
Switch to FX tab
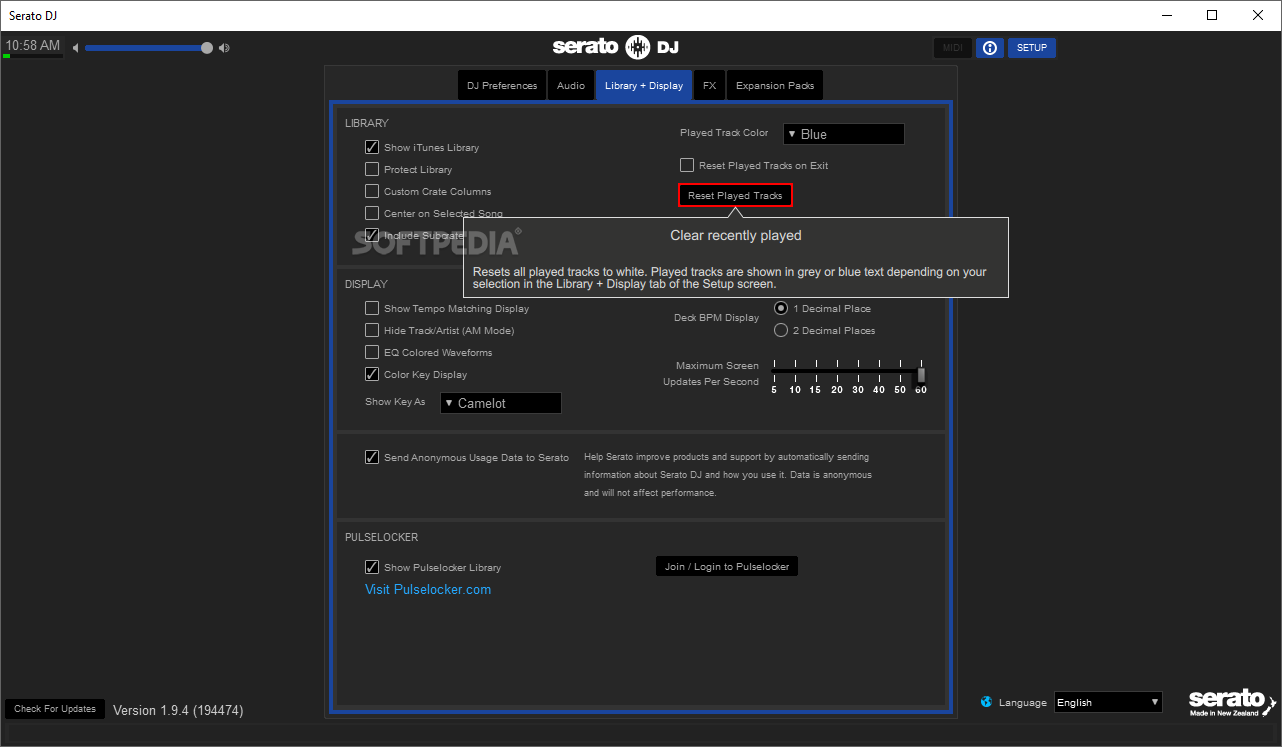point(709,85)
